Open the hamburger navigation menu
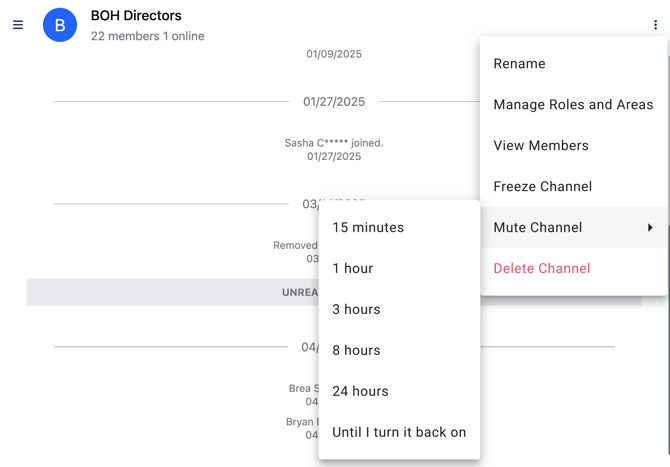Viewport: 670px width, 467px height. click(18, 25)
